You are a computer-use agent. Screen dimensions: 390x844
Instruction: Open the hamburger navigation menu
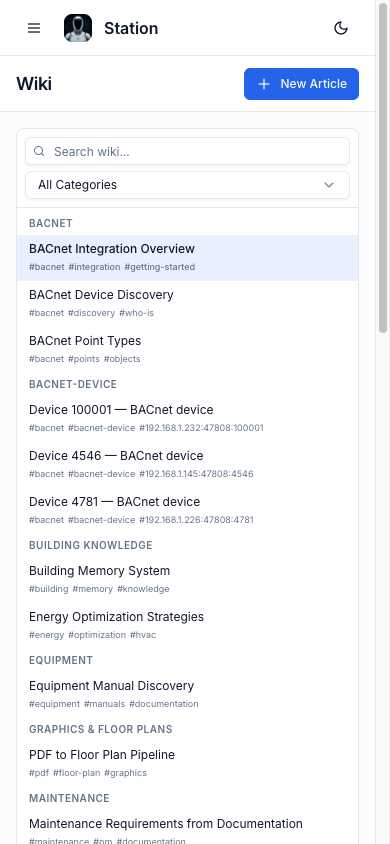34,28
